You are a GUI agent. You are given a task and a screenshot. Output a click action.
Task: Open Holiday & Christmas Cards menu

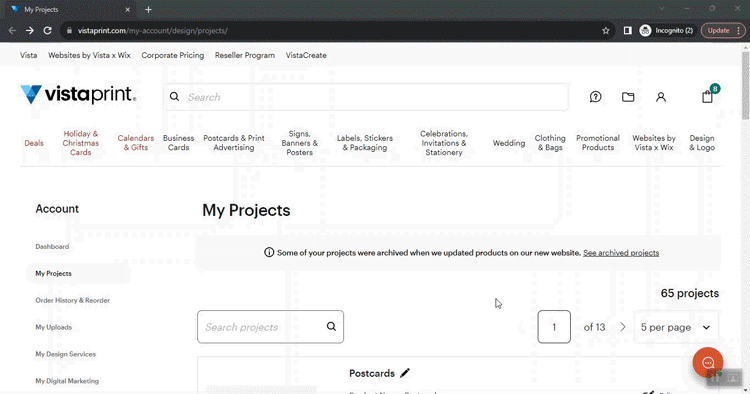[x=80, y=143]
